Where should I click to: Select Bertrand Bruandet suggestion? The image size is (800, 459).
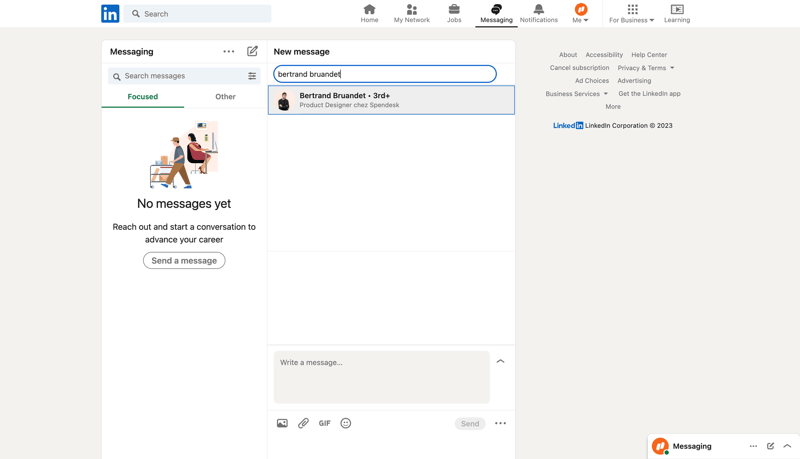pyautogui.click(x=391, y=100)
